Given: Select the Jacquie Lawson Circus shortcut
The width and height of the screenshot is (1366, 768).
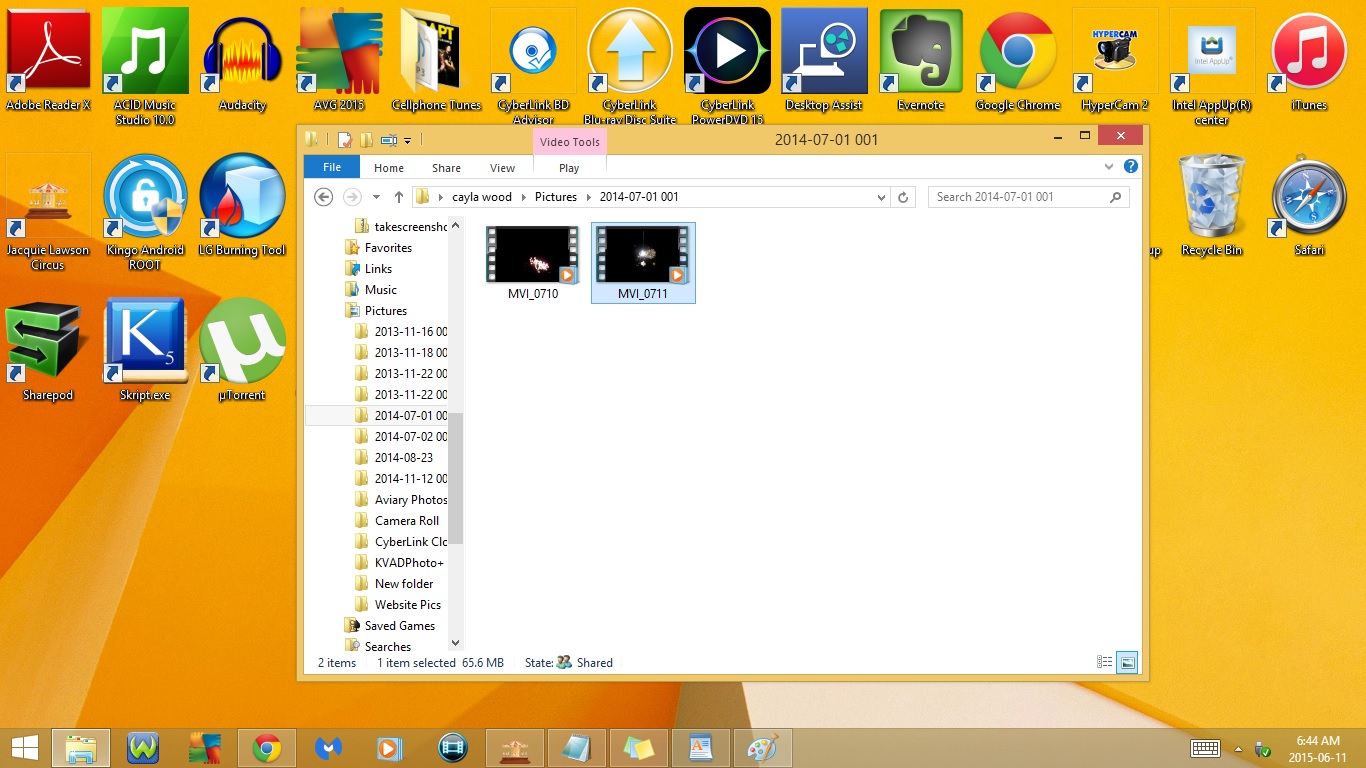Looking at the screenshot, I should tap(48, 211).
